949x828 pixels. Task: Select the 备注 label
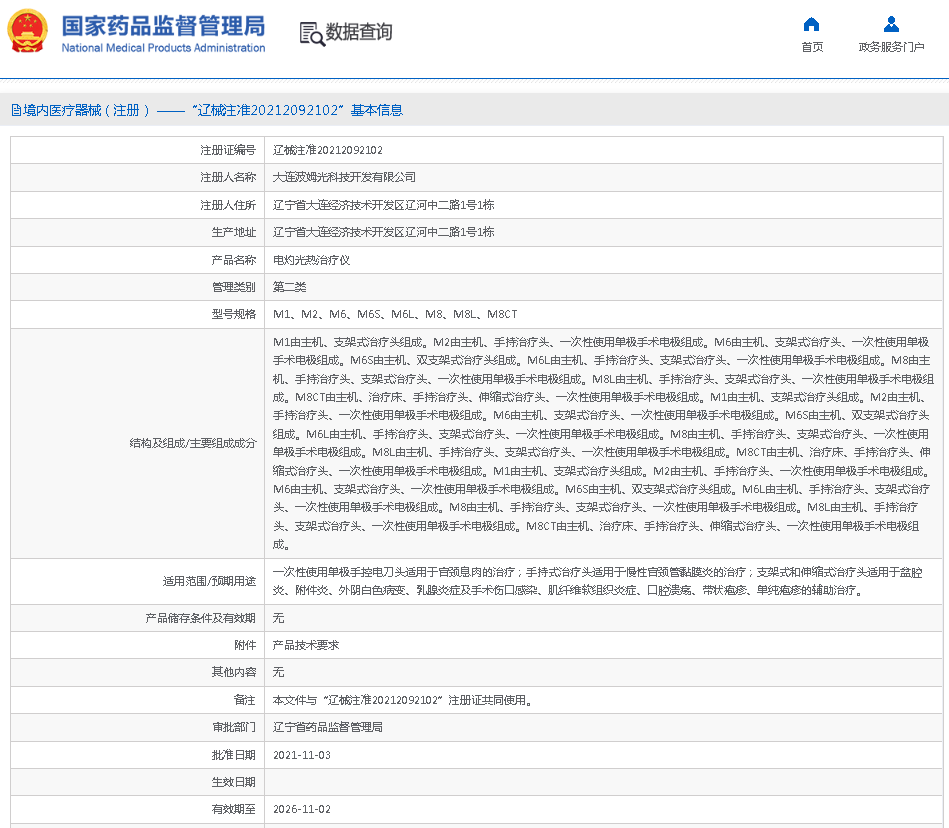coord(245,700)
